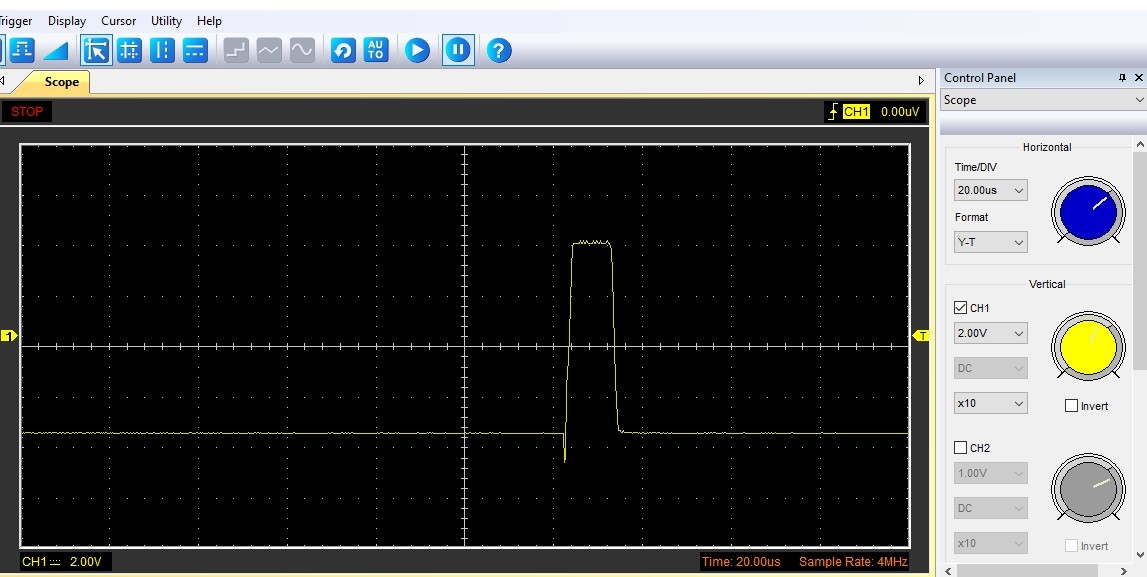The image size is (1147, 577).
Task: Select the Scope tab
Action: [61, 82]
